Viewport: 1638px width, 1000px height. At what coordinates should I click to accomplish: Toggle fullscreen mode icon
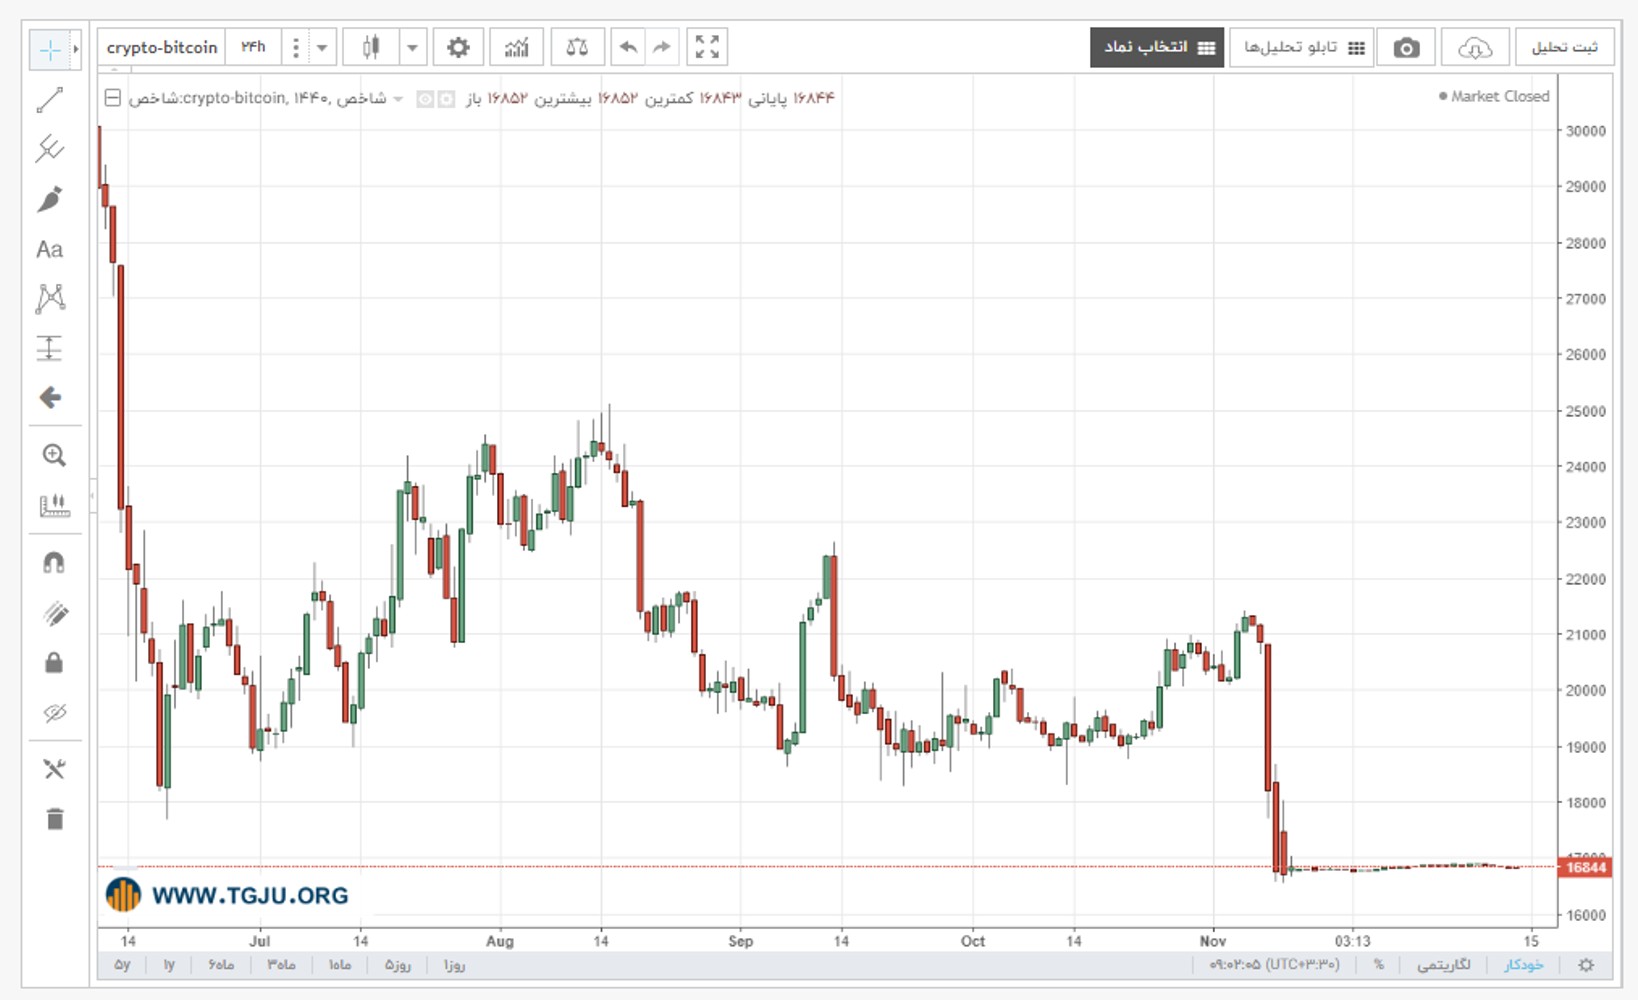(x=707, y=47)
